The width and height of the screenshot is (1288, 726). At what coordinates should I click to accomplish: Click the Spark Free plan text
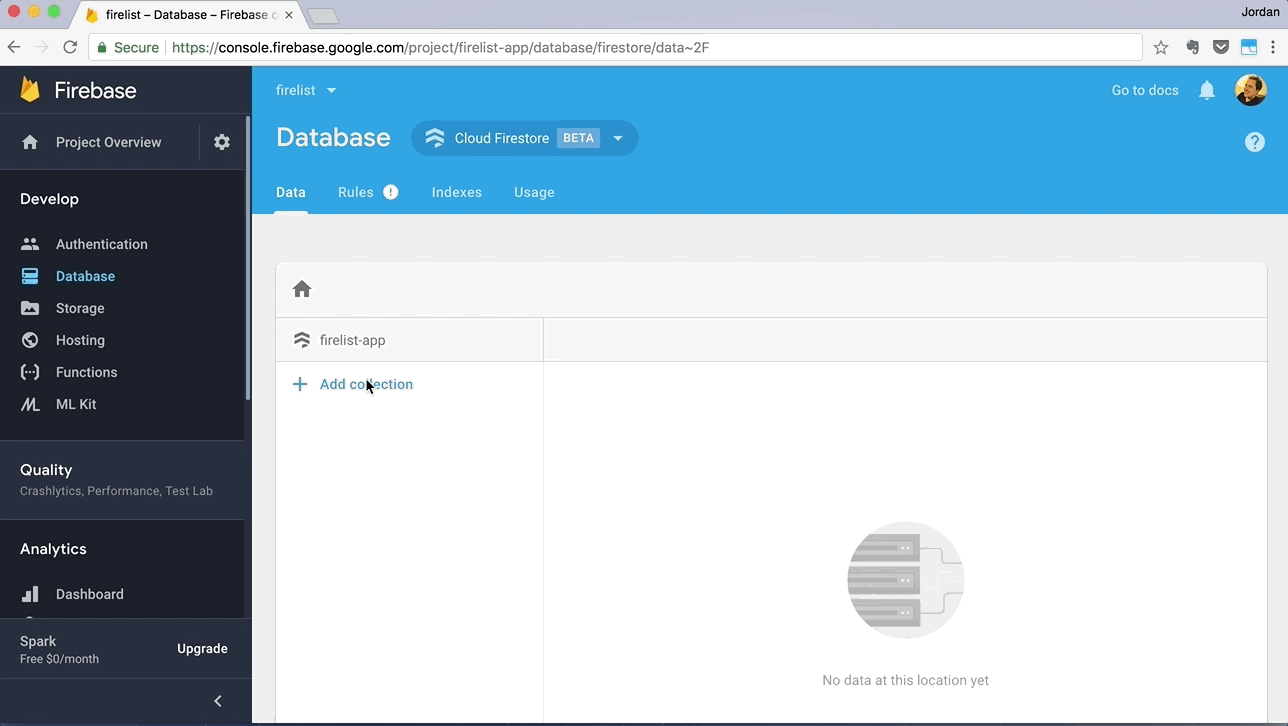coord(60,650)
